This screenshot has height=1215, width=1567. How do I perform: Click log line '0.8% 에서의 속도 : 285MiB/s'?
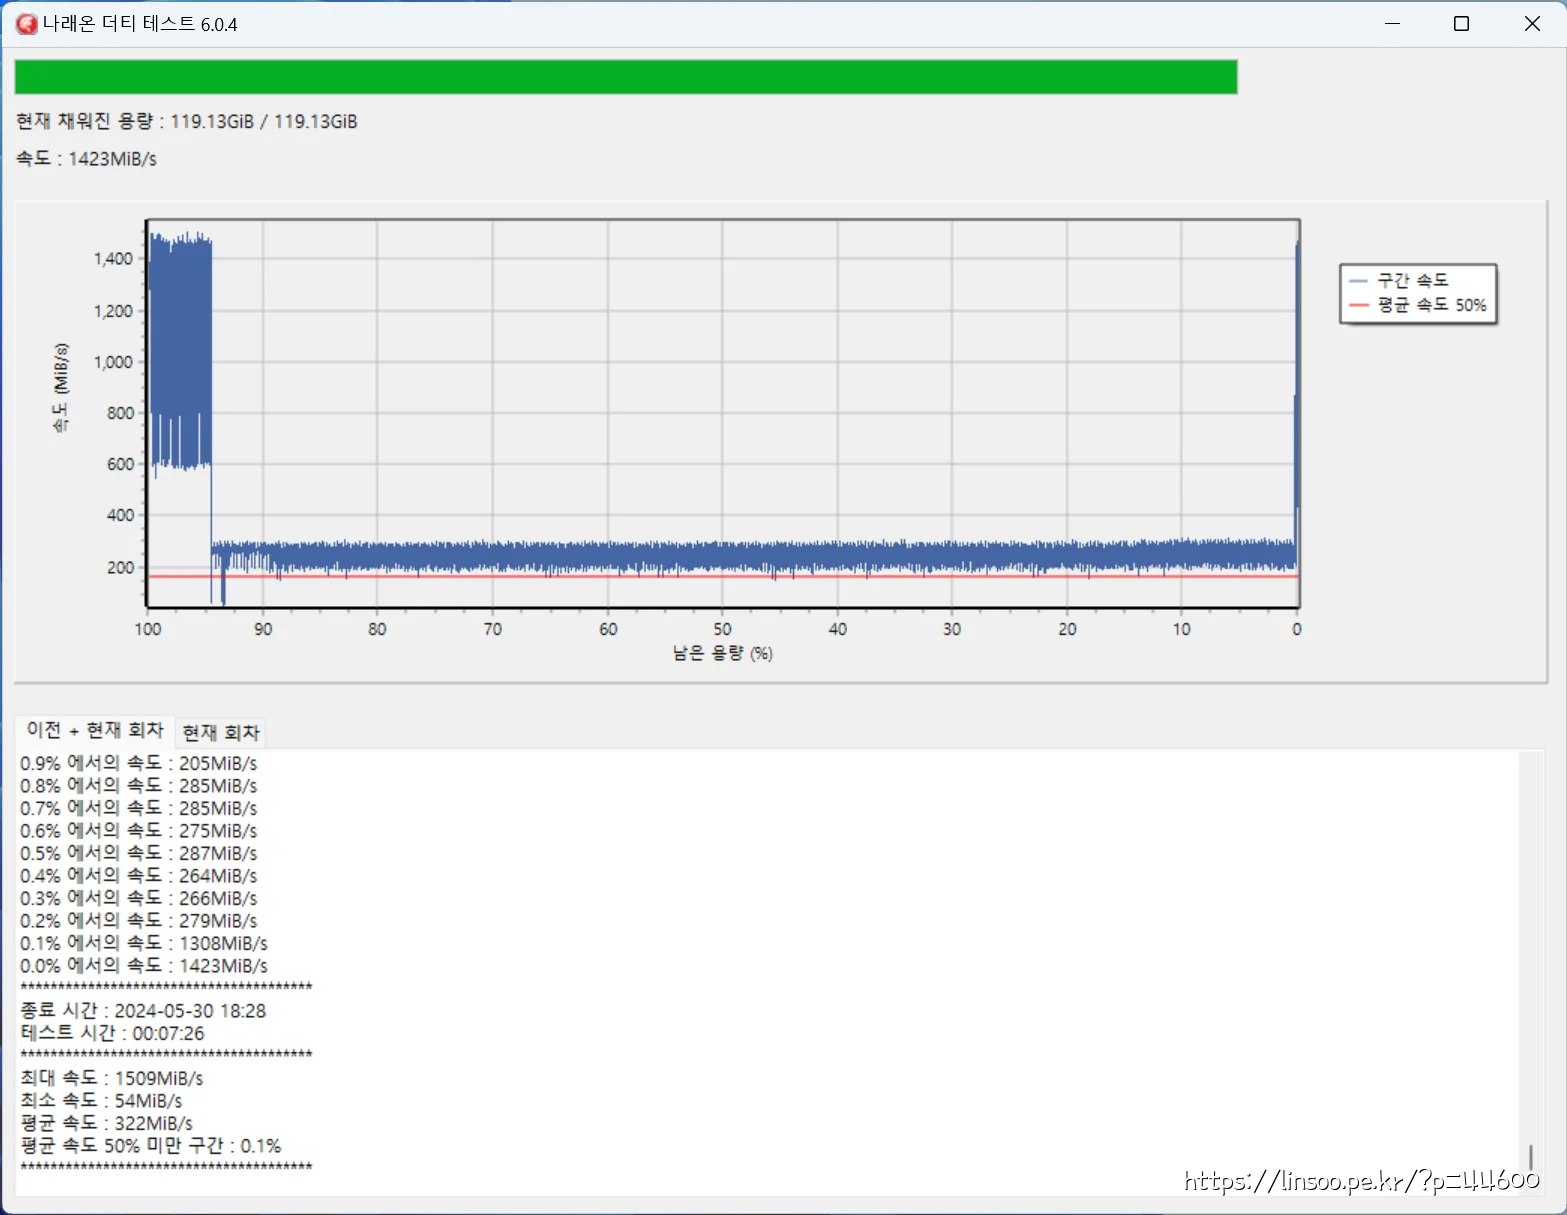(139, 786)
